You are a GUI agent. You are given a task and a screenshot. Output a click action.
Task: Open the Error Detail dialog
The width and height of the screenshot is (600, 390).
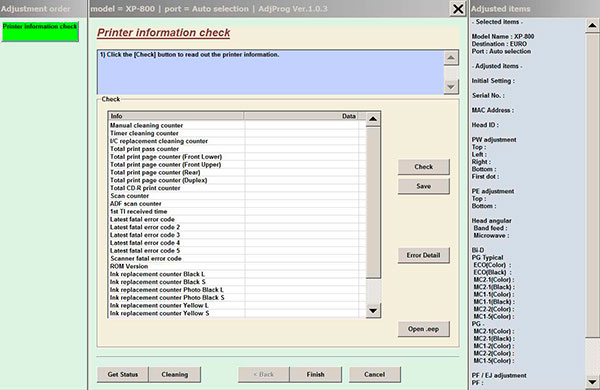tap(424, 255)
